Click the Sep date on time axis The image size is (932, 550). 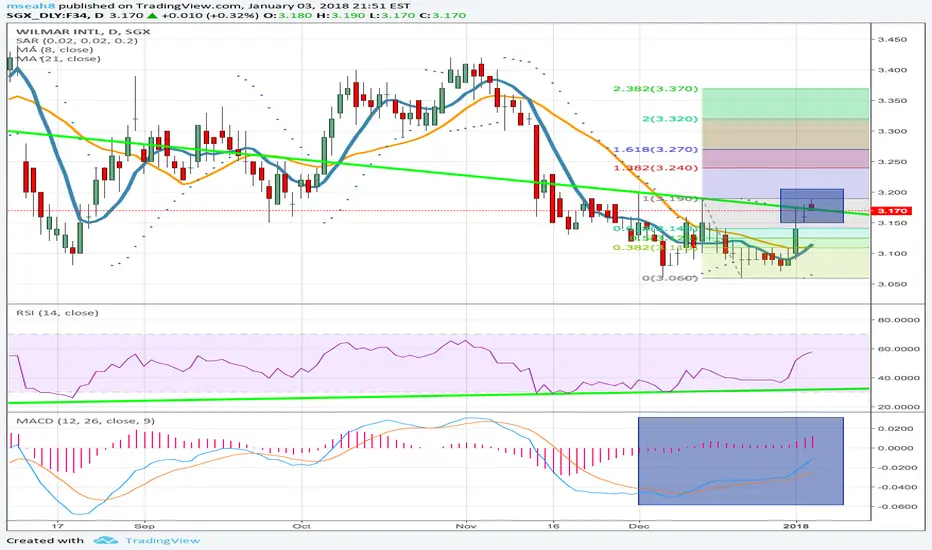click(144, 526)
